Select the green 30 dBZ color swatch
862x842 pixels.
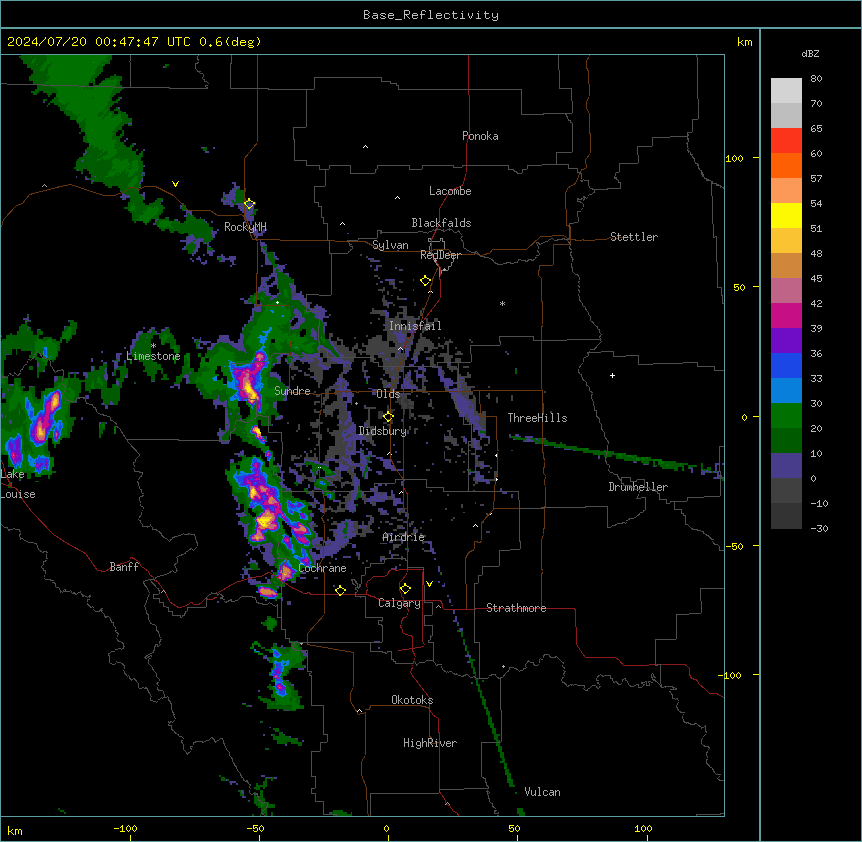(786, 416)
